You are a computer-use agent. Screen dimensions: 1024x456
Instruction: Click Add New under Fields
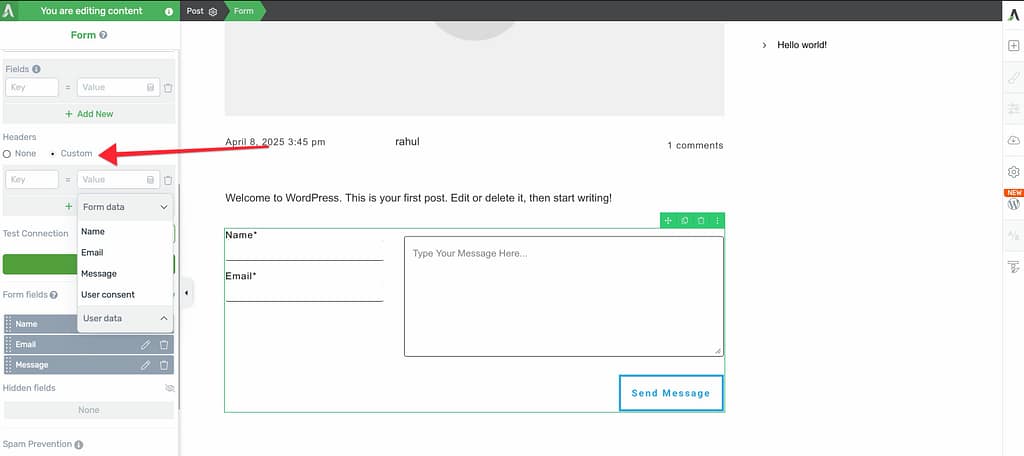pos(89,114)
